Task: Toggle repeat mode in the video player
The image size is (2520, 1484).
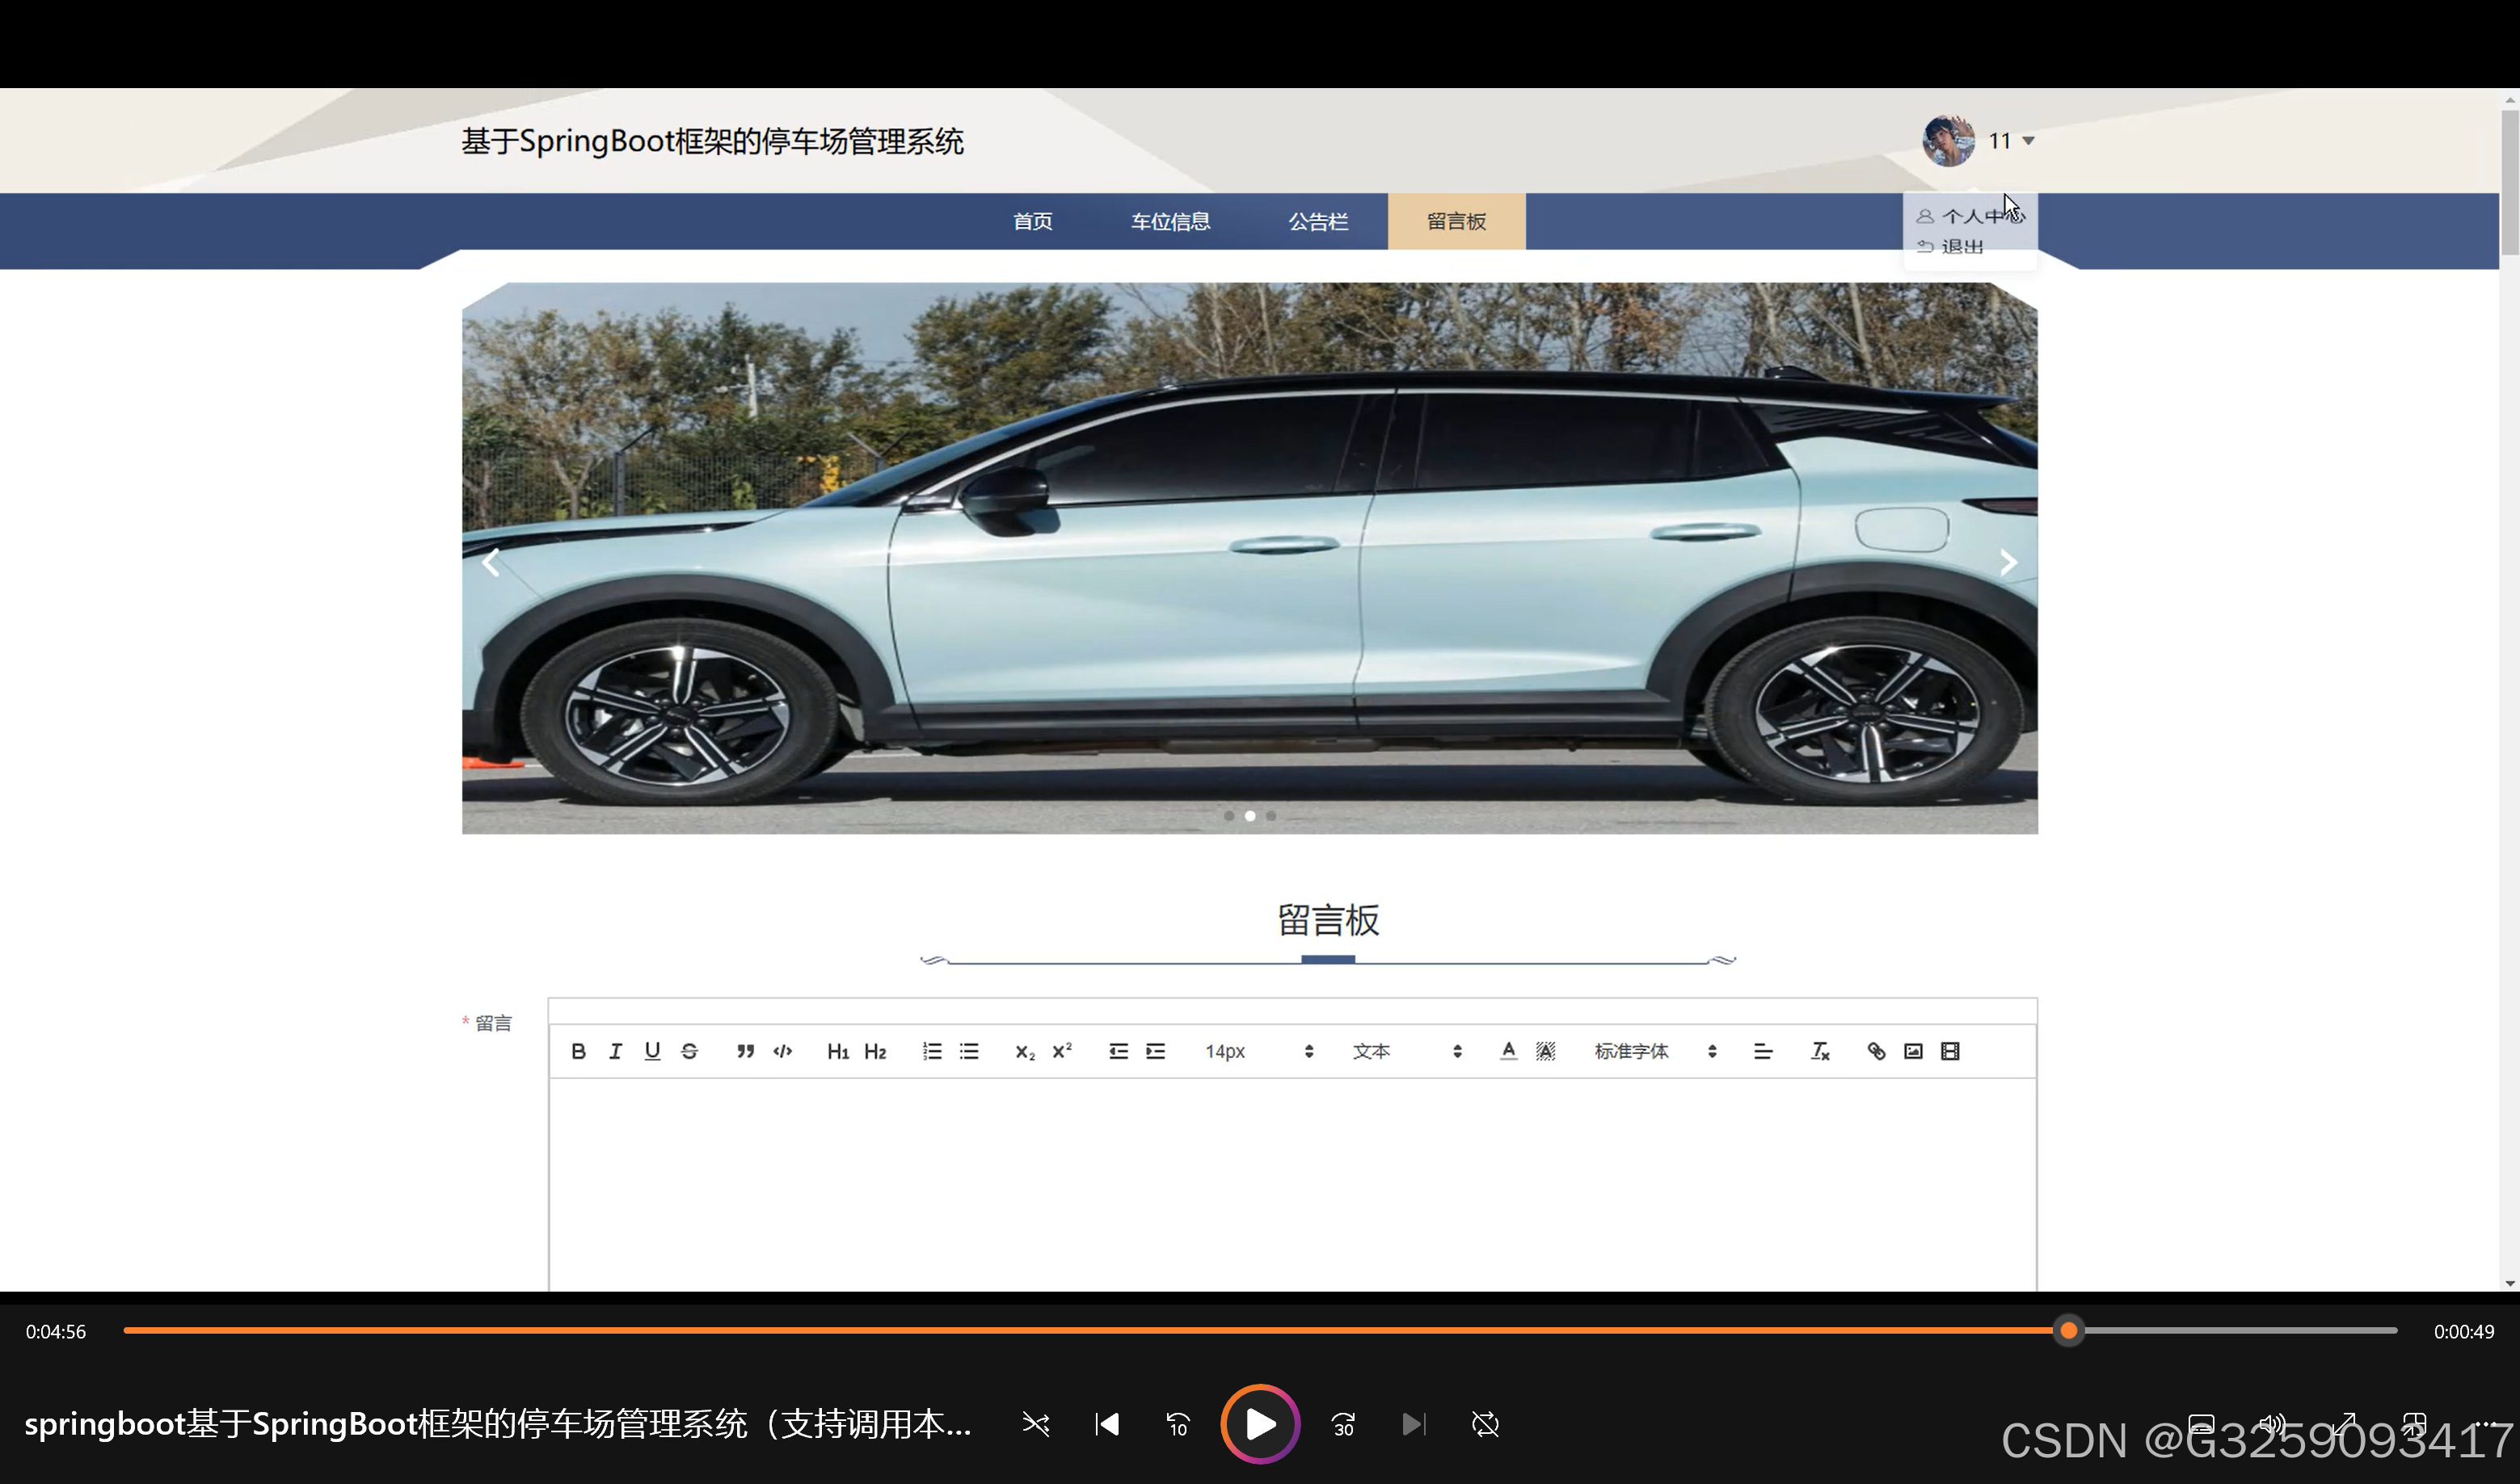Action: tap(1486, 1424)
